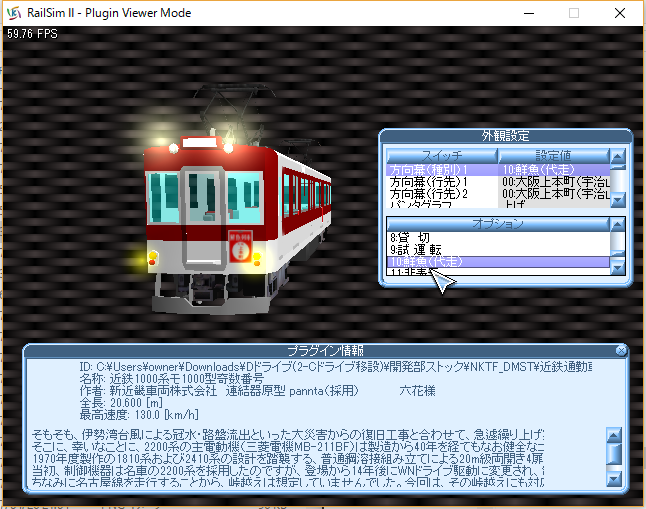Click the 作者: 新近畿車両株式会社 line
The width and height of the screenshot is (646, 509).
pos(257,391)
